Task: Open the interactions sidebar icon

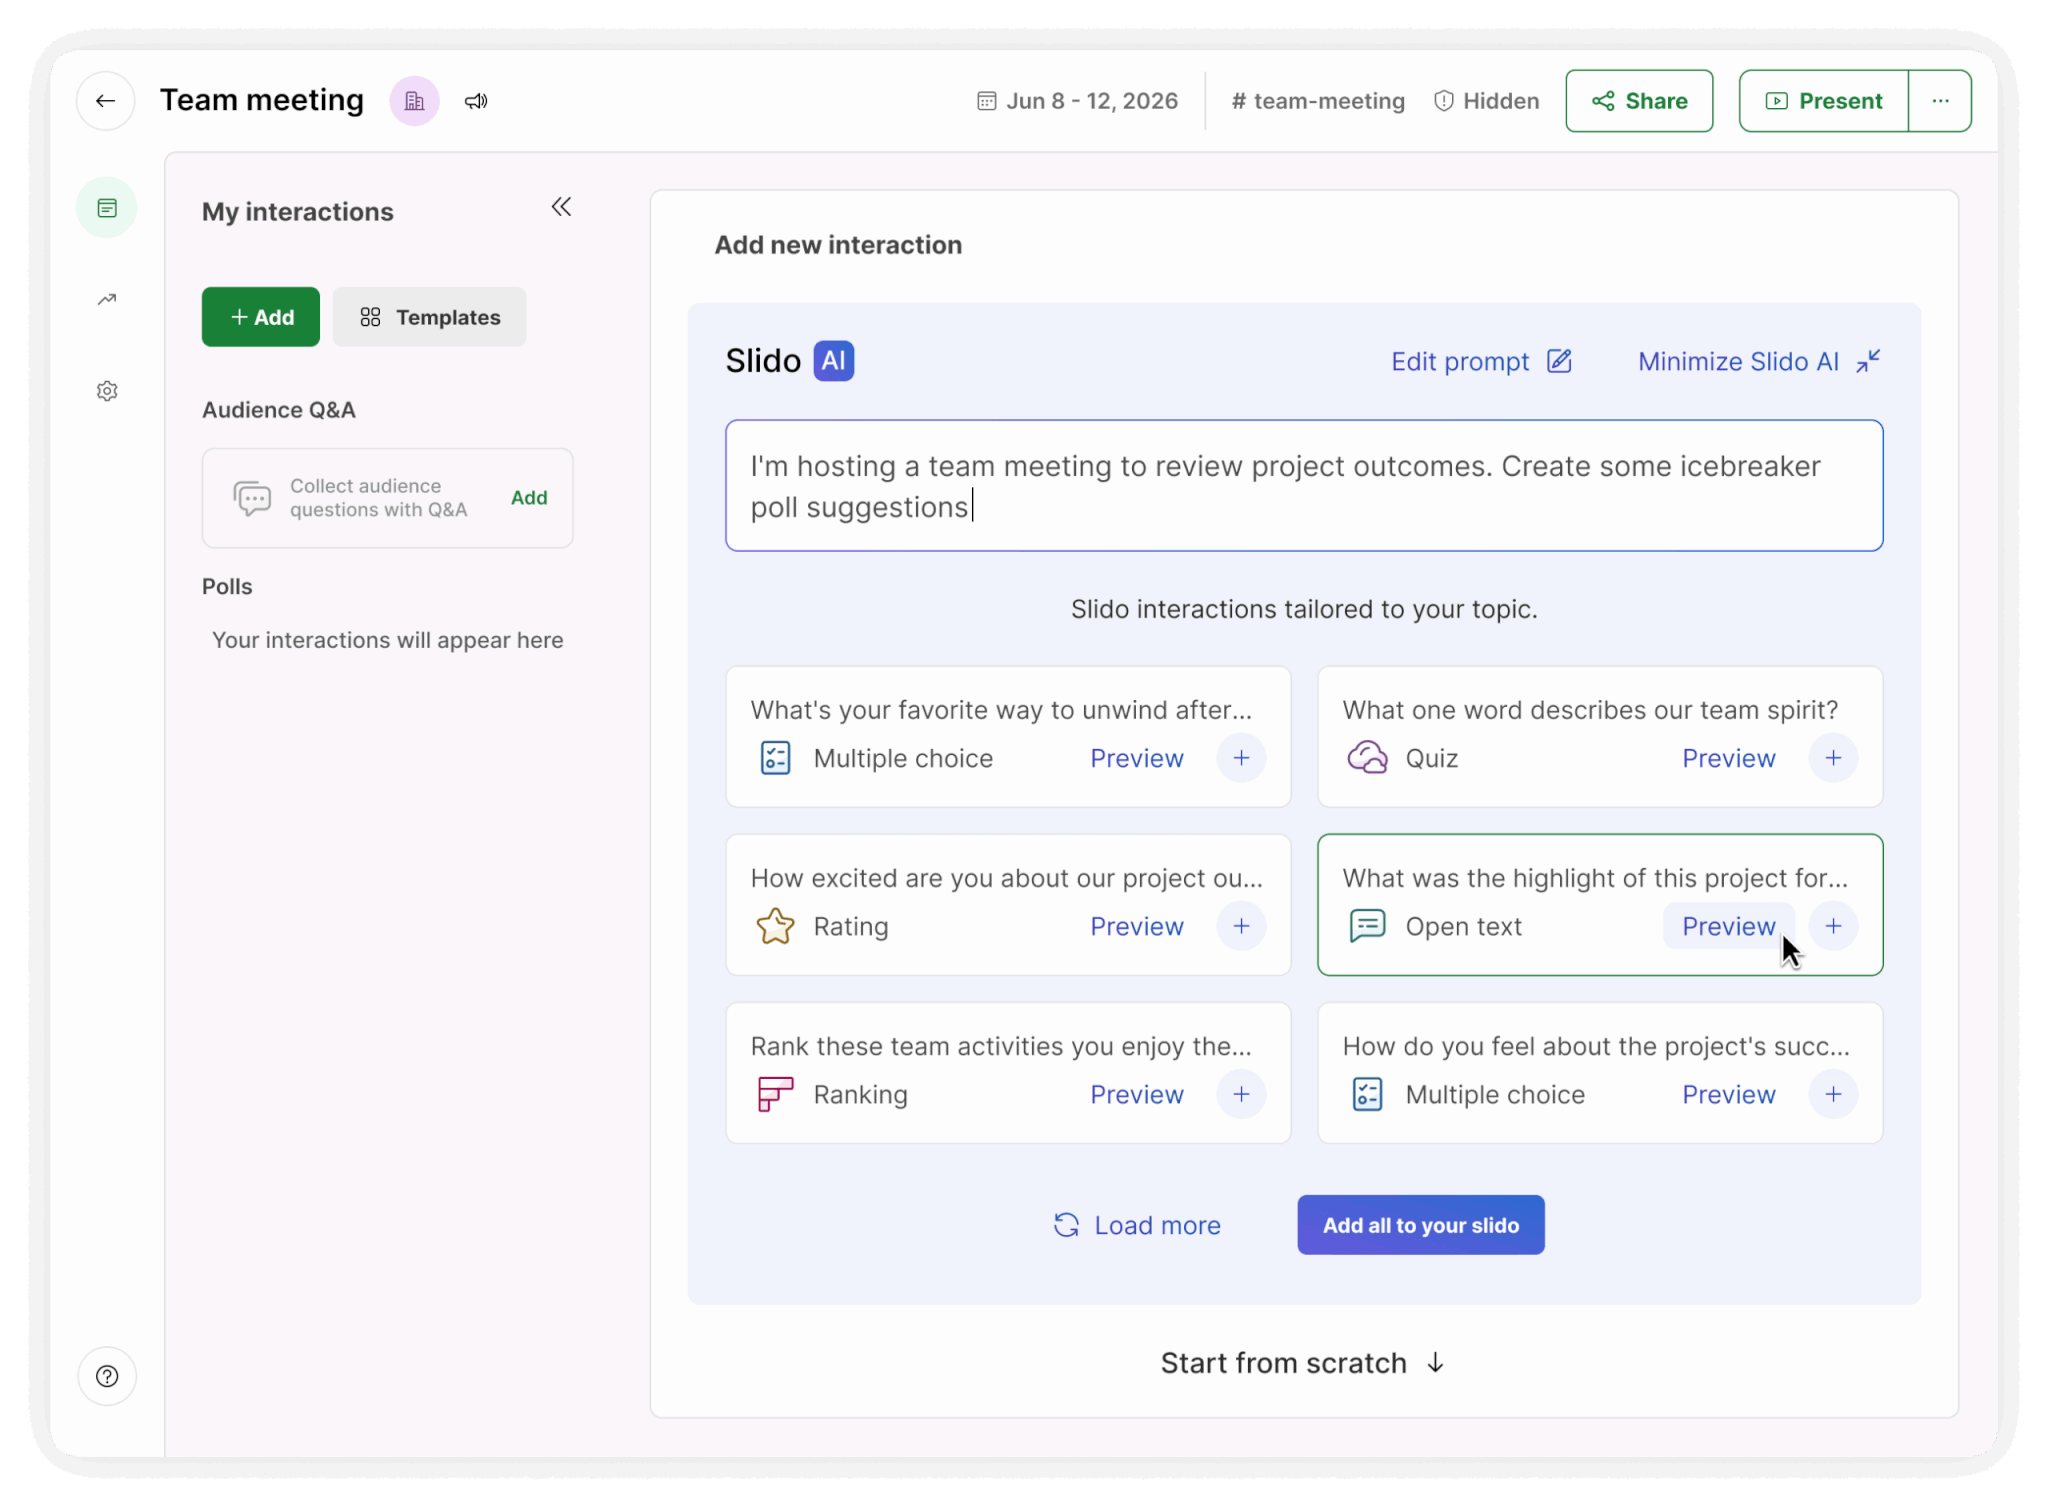Action: (107, 208)
